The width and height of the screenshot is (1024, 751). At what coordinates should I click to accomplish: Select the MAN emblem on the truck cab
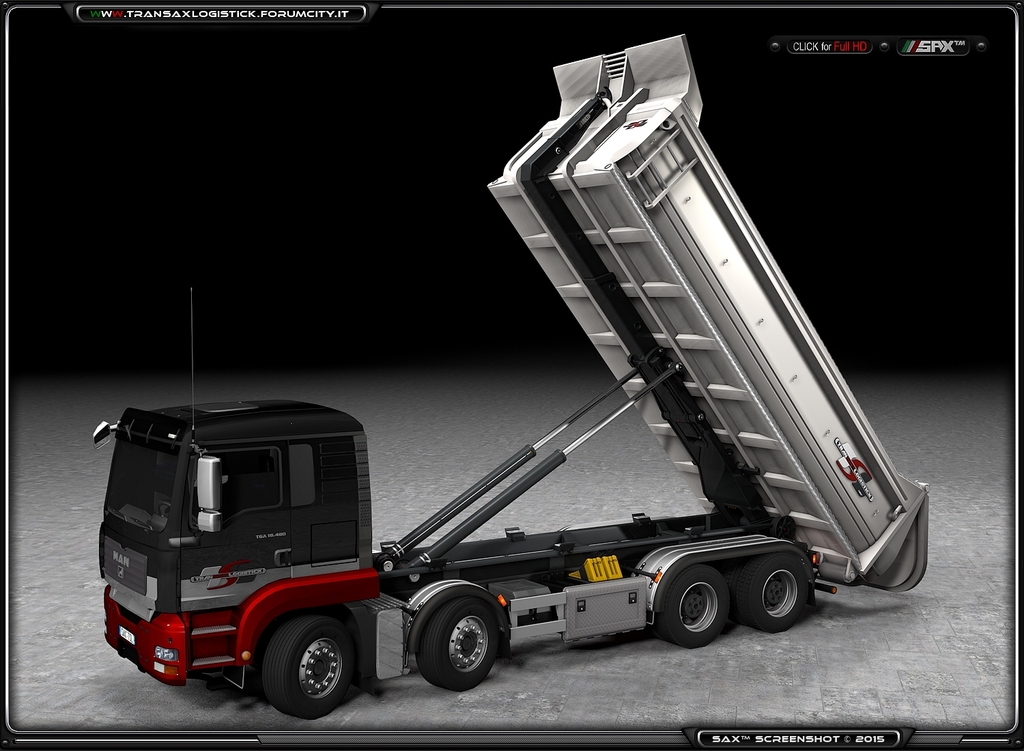(x=119, y=558)
